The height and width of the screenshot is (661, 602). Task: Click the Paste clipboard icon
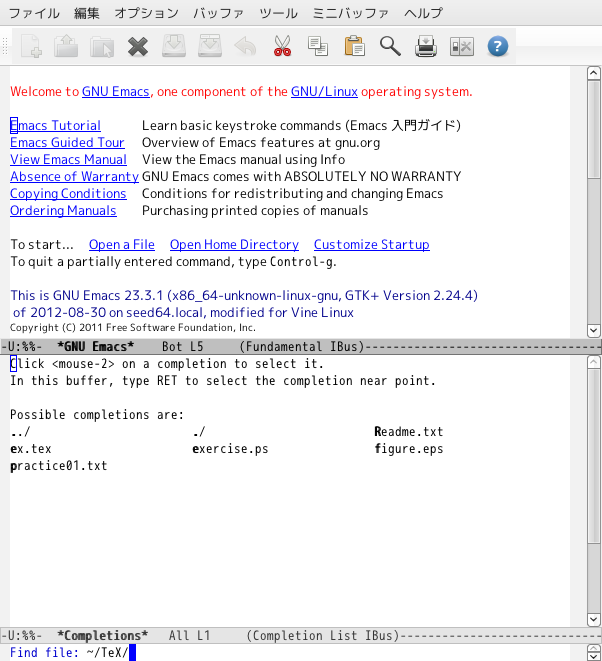pos(354,46)
